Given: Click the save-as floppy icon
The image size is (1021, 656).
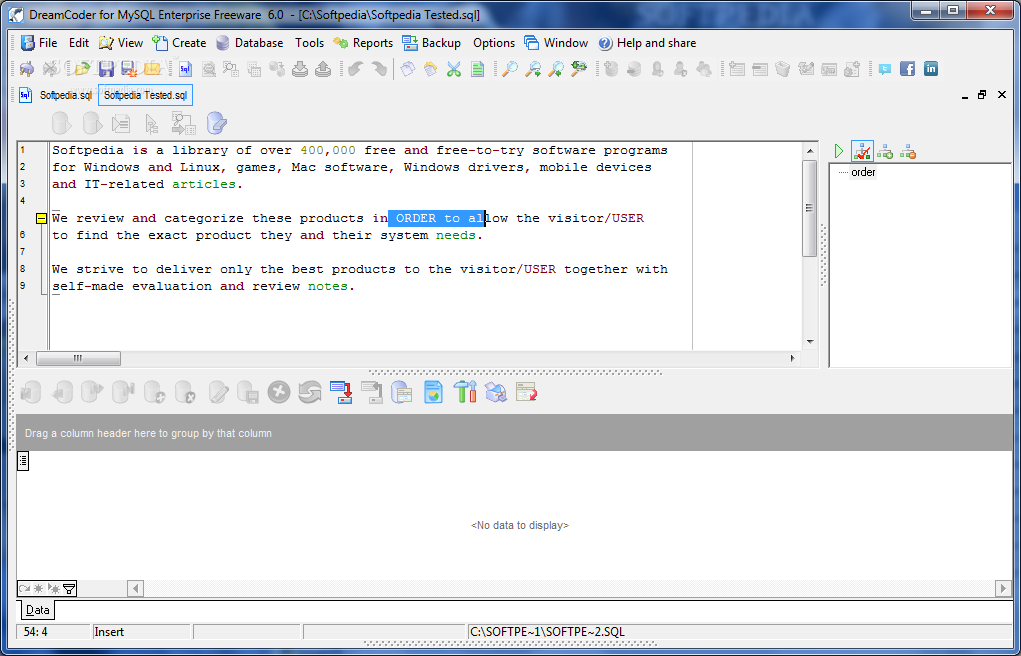Looking at the screenshot, I should click(x=129, y=68).
